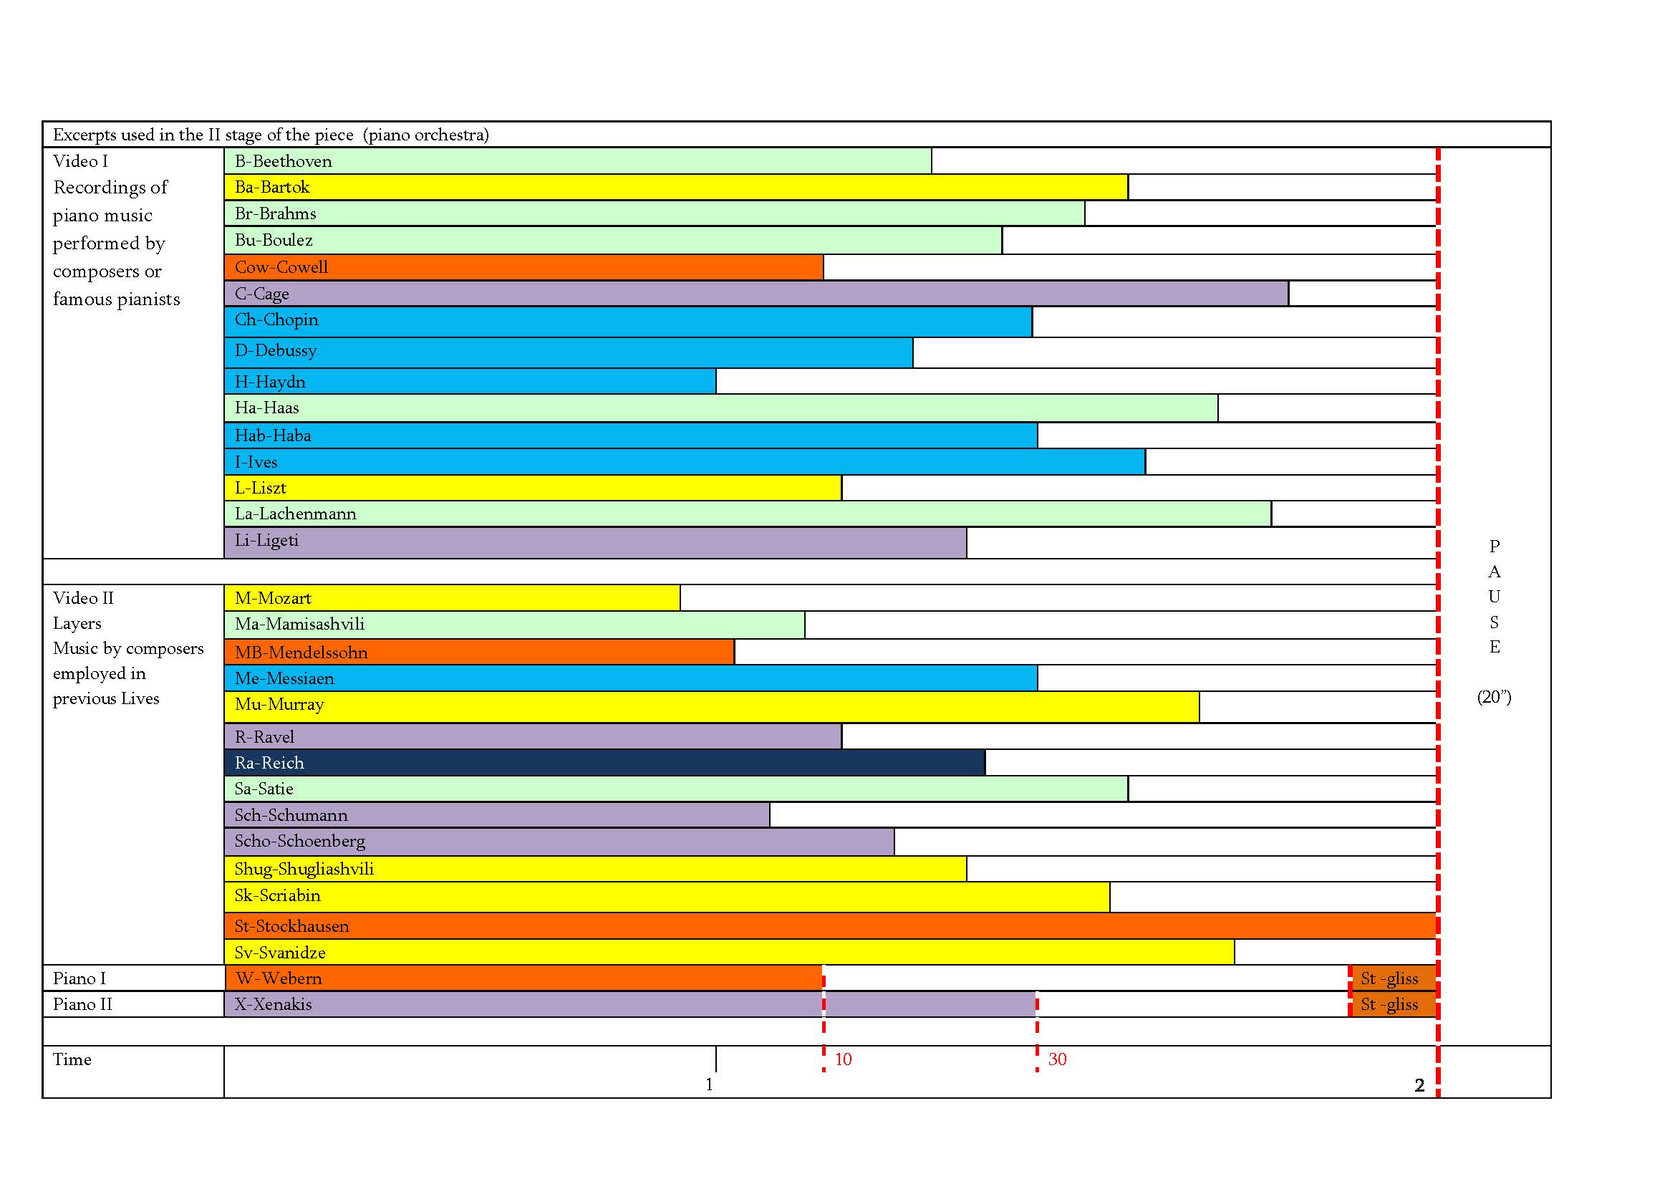Select the bold time mark 2
This screenshot has width=1675, height=1184.
pyautogui.click(x=1419, y=1086)
